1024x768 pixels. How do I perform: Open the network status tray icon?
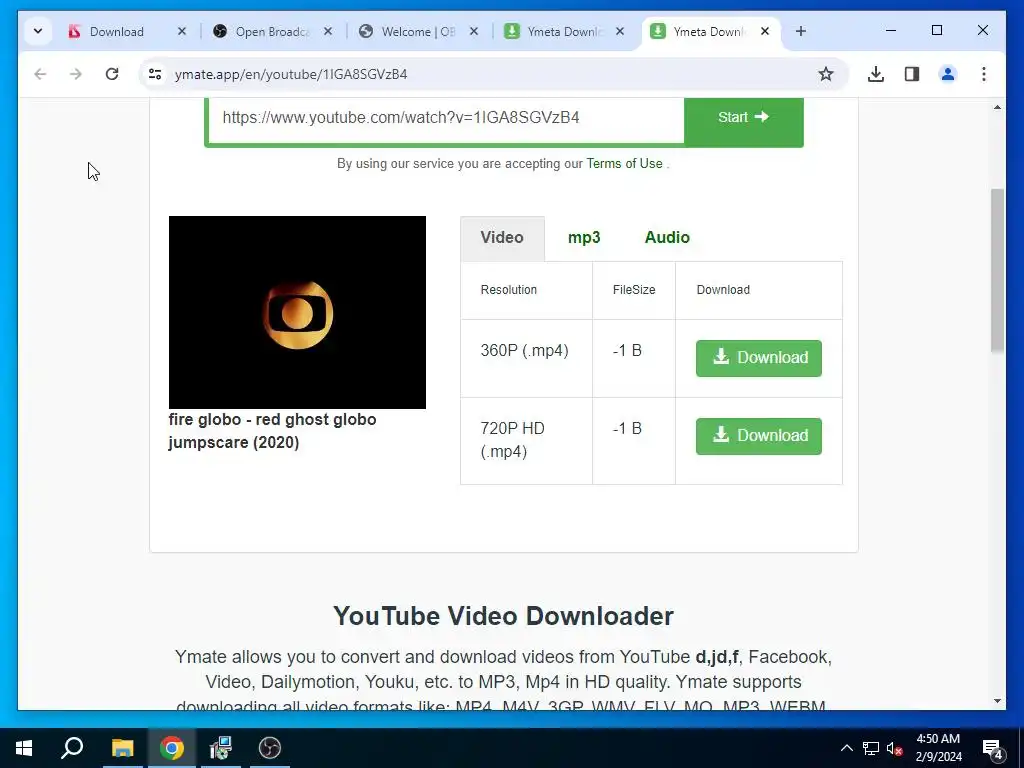(x=871, y=748)
